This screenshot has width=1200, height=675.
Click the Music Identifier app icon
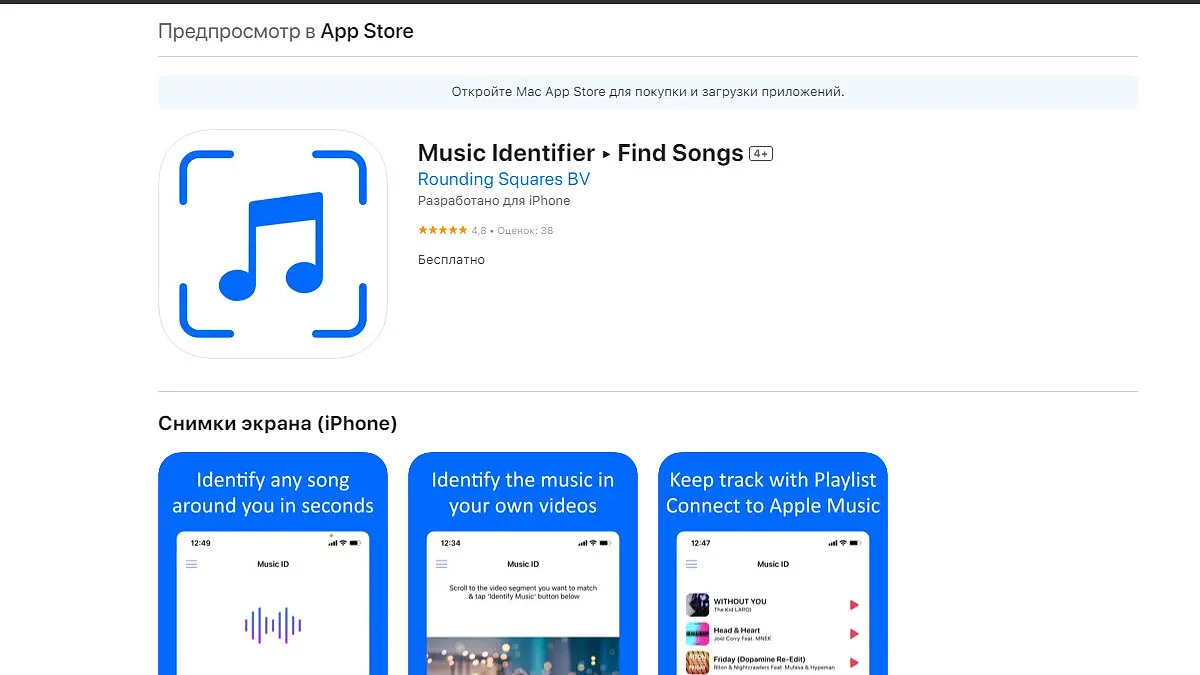coord(273,244)
